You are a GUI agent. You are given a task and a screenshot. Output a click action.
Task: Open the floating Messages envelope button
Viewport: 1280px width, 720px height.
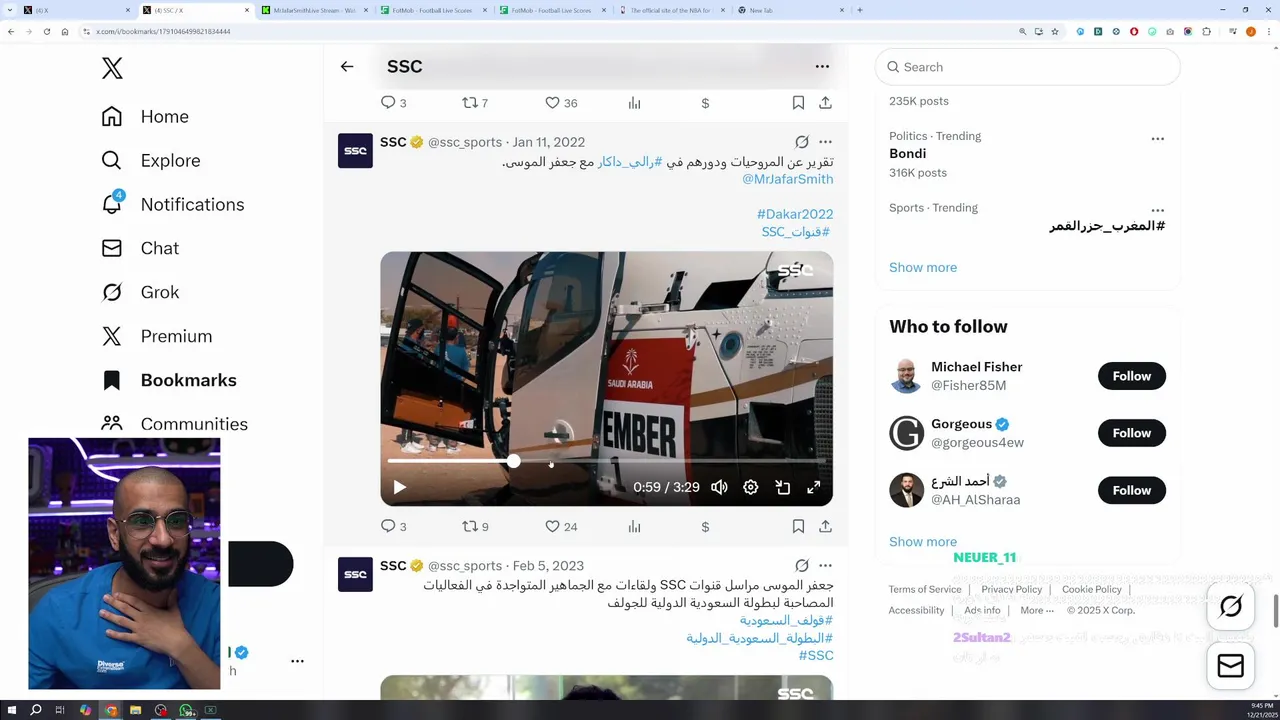tap(1231, 666)
